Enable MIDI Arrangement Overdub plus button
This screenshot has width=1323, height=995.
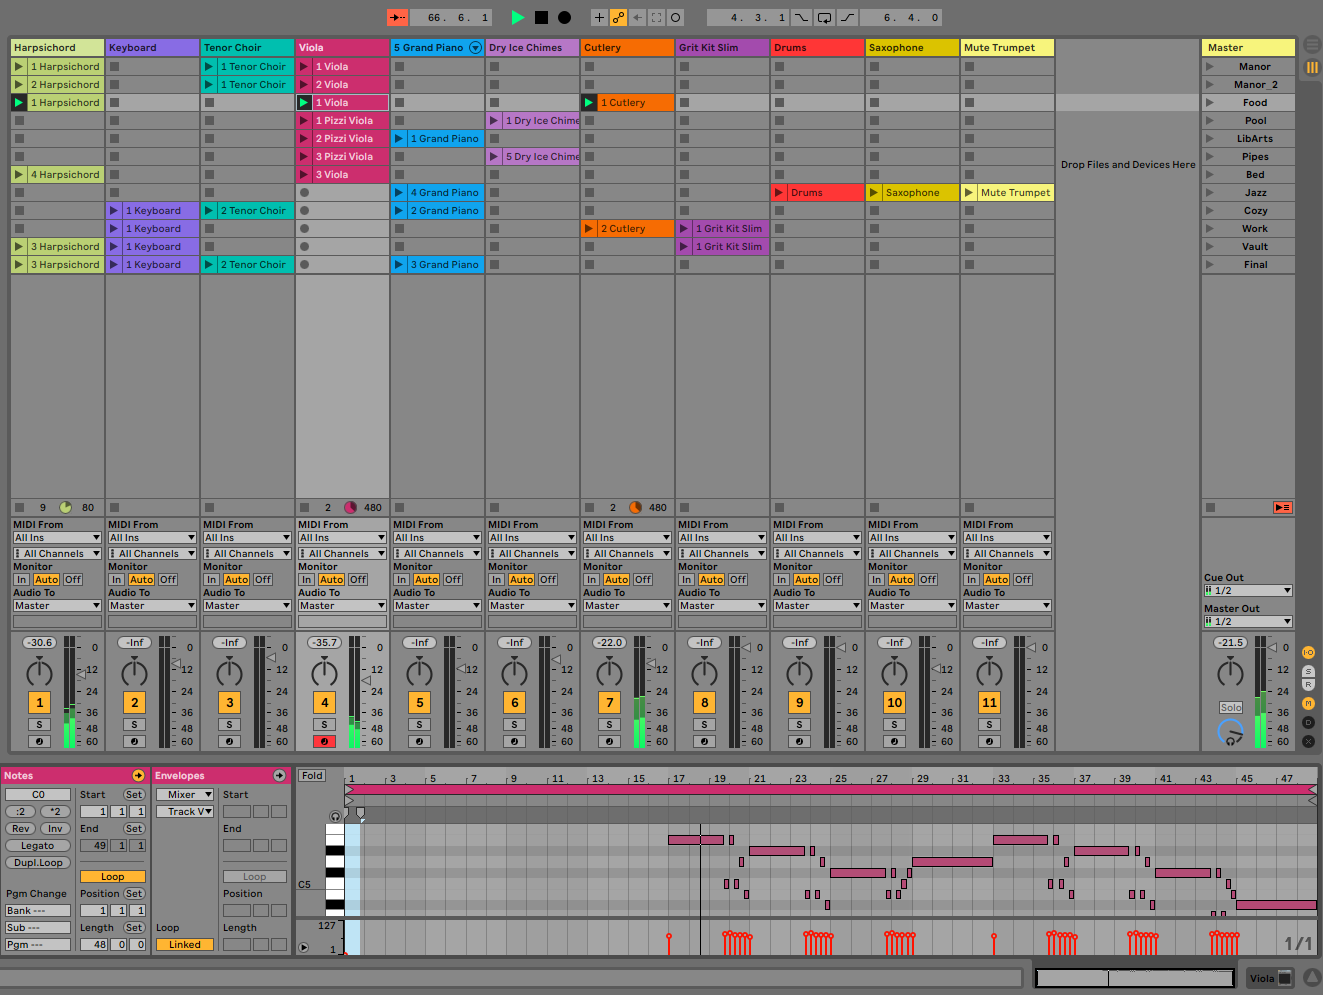pos(599,17)
